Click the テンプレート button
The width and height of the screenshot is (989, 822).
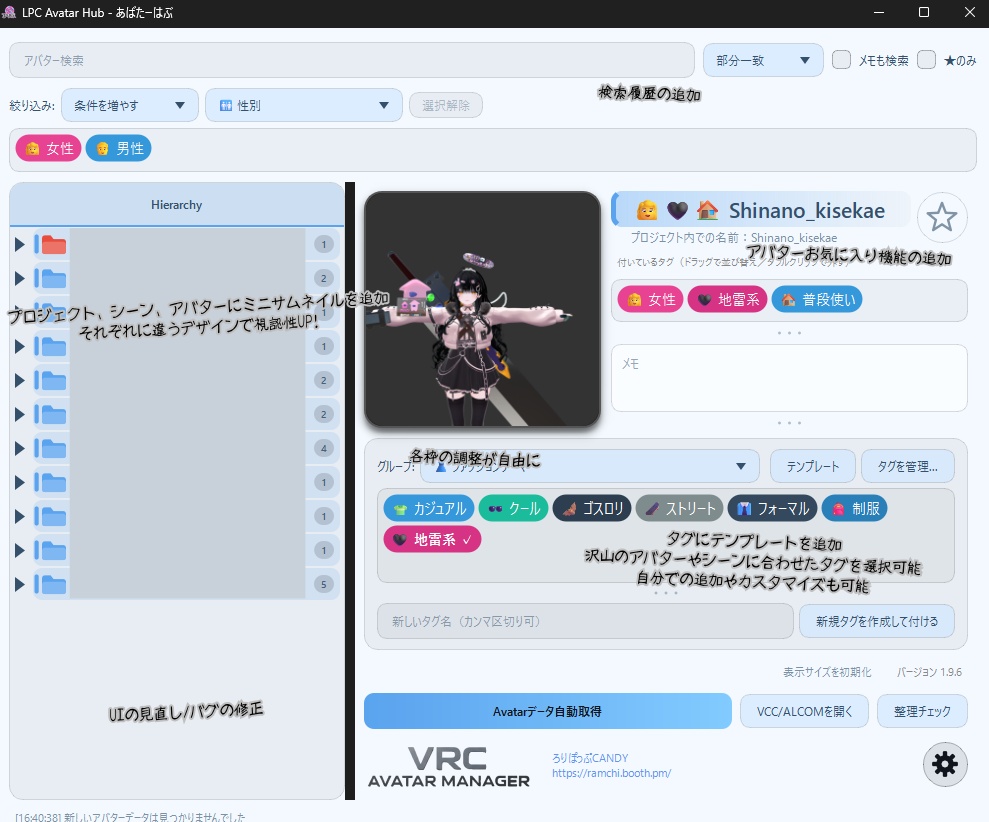812,466
